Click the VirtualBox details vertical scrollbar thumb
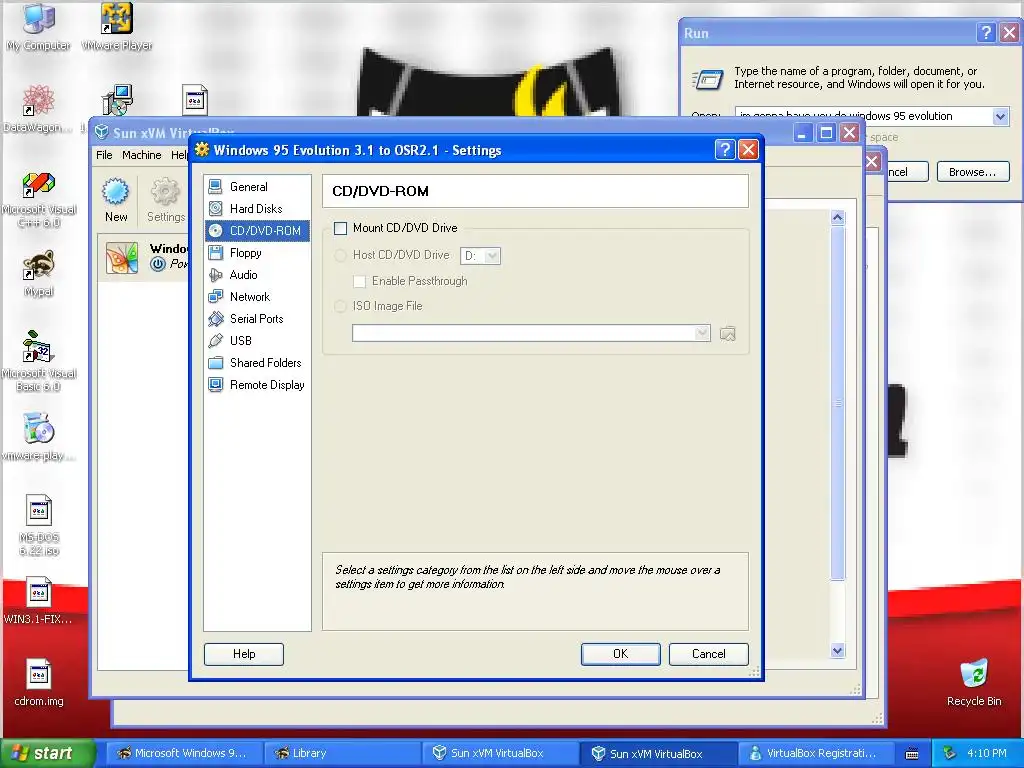This screenshot has height=768, width=1024. click(838, 404)
